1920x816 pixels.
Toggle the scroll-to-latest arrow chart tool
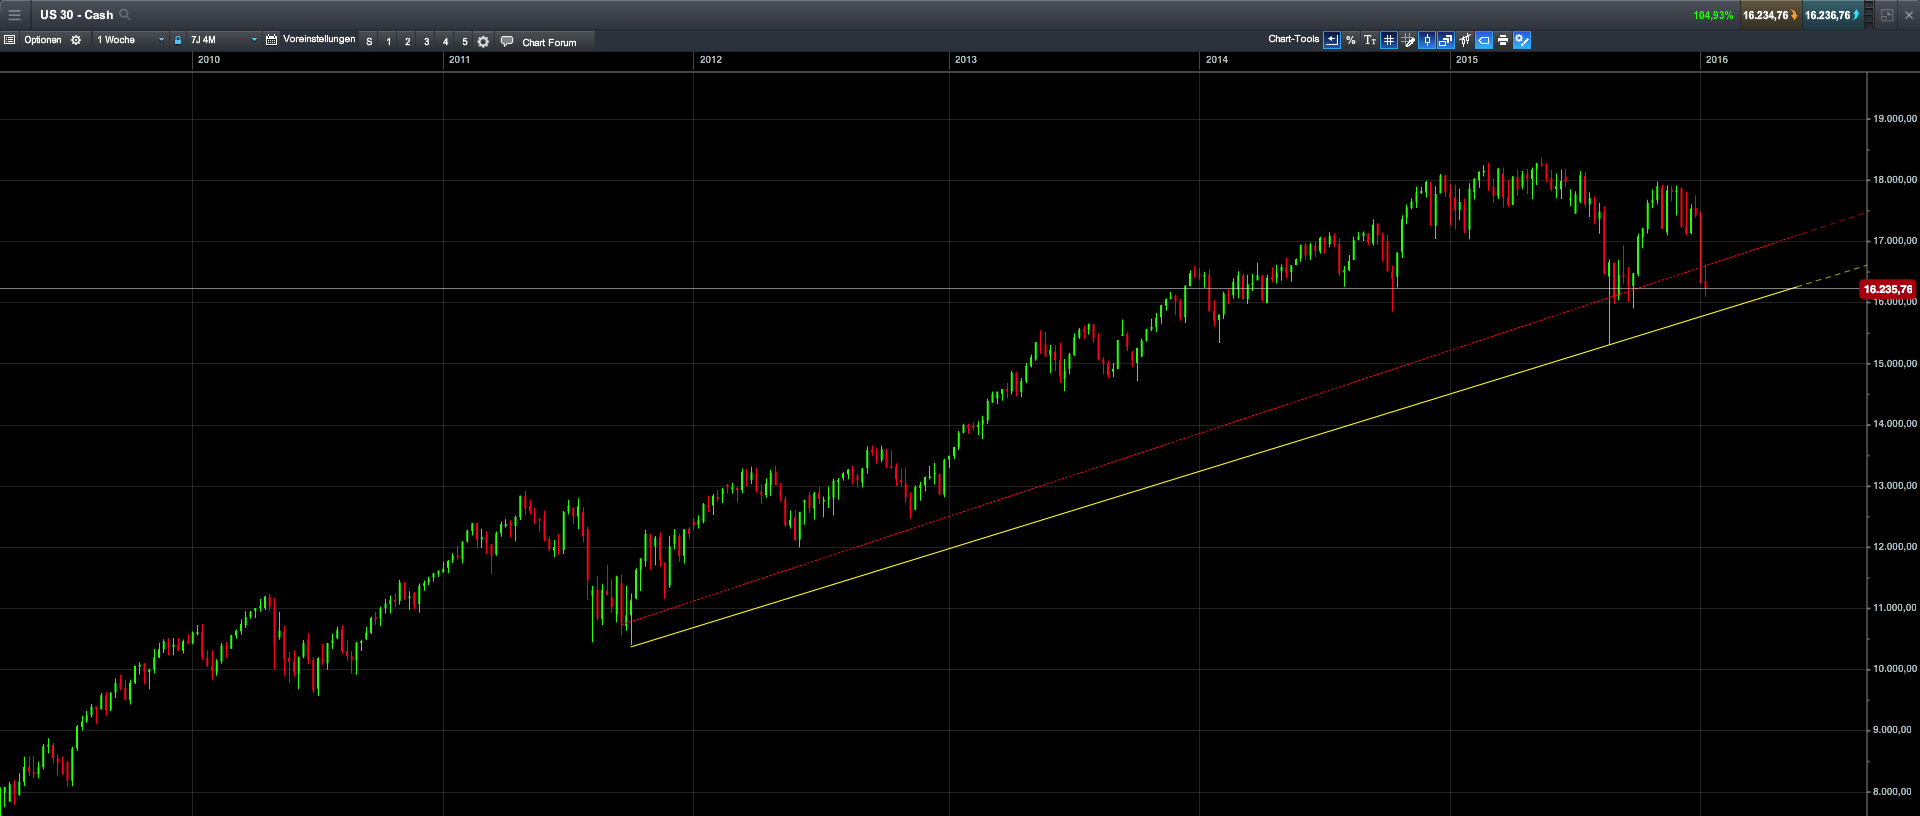(x=1332, y=40)
